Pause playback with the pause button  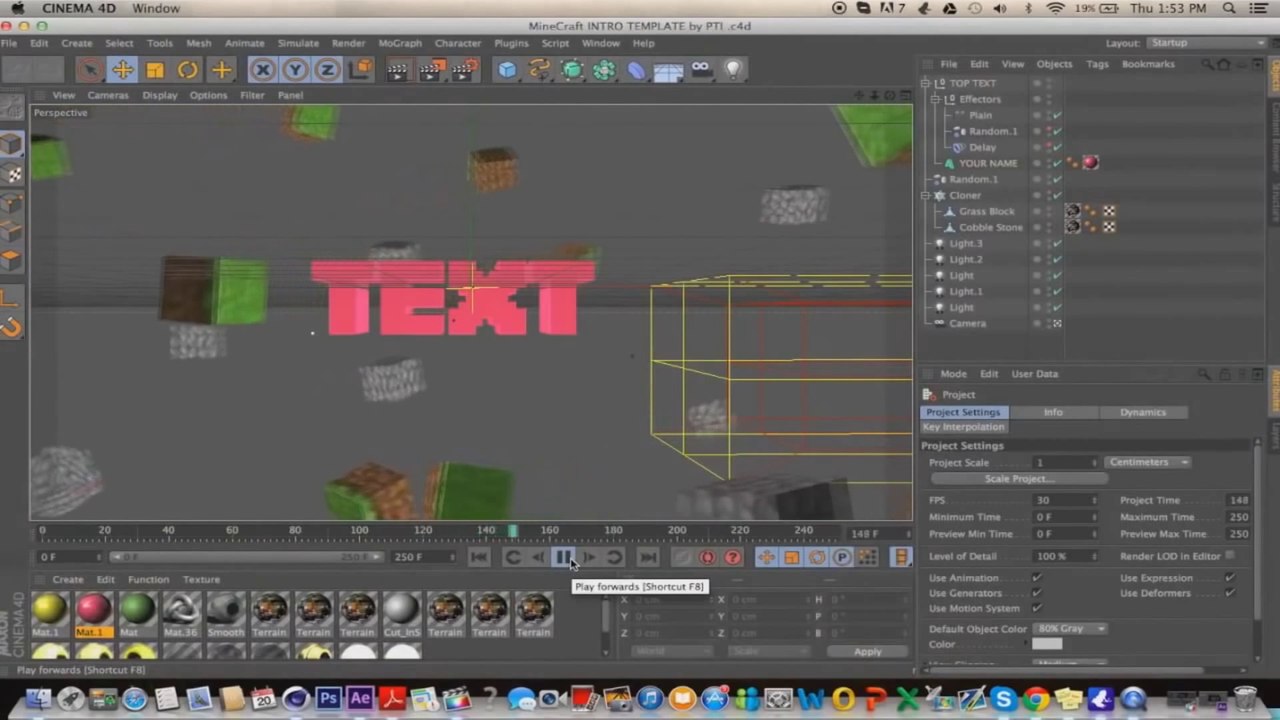563,557
